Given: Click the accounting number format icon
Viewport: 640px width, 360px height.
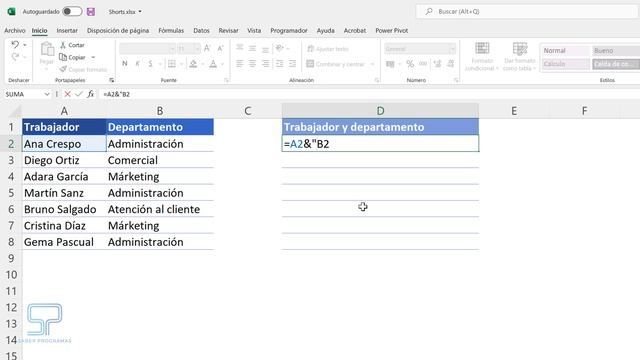Looking at the screenshot, I should (x=390, y=64).
